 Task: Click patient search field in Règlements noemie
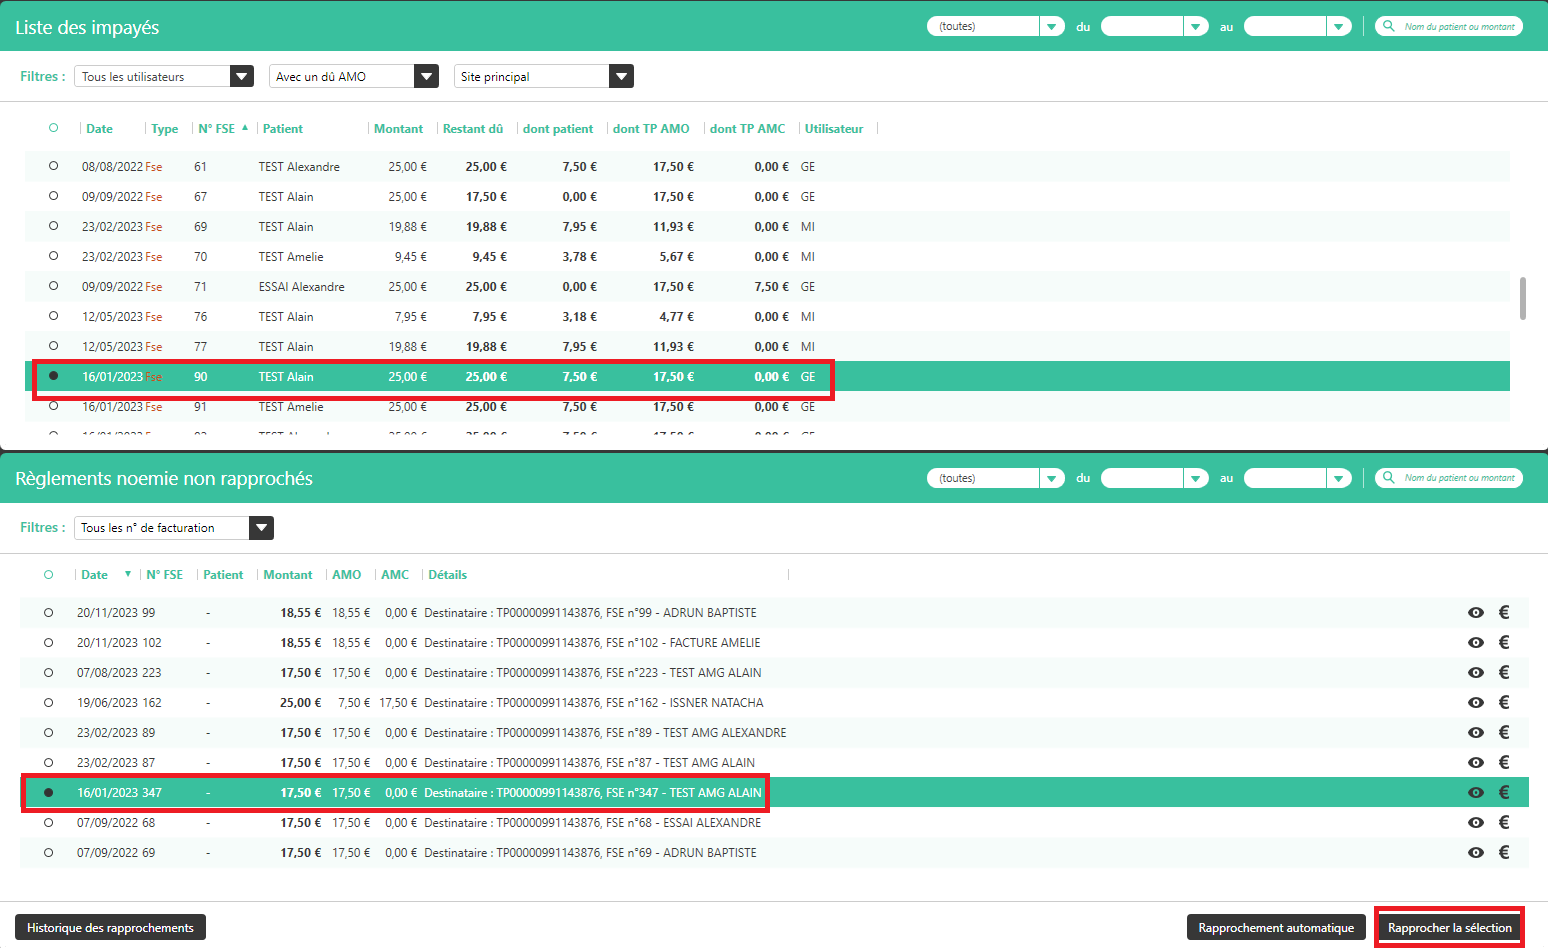coord(1458,478)
